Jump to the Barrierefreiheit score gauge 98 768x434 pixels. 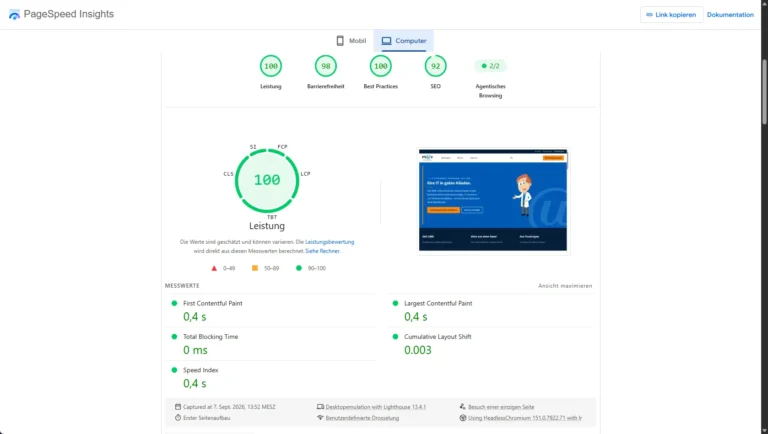tap(326, 66)
